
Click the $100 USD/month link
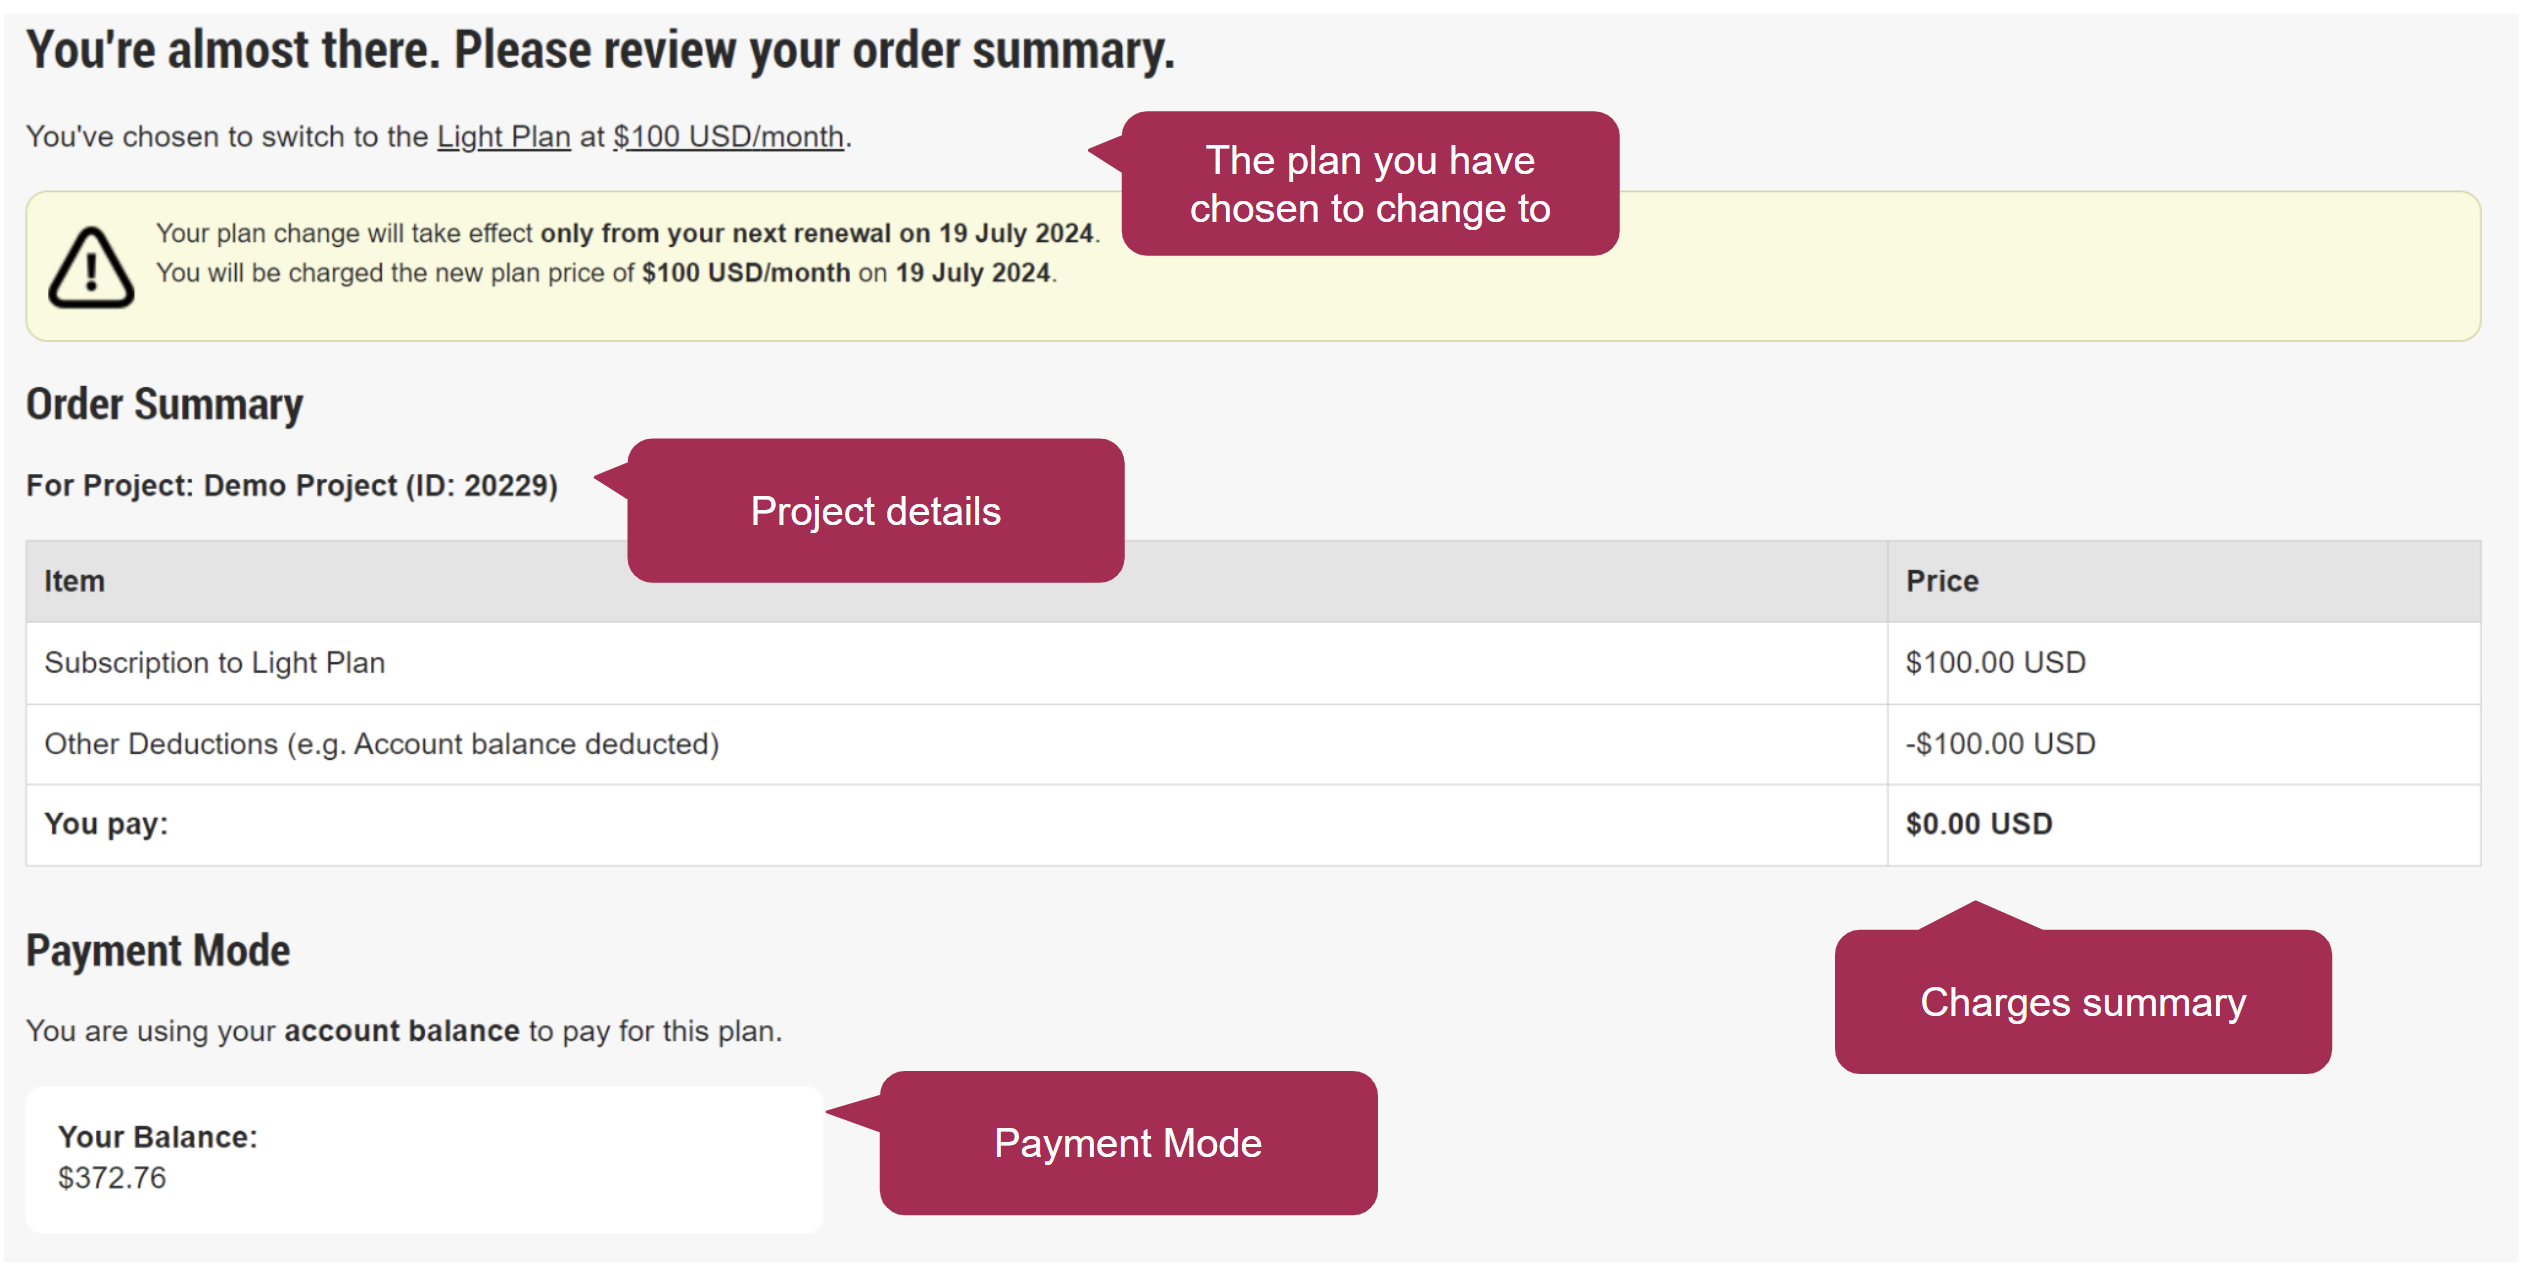pos(729,136)
